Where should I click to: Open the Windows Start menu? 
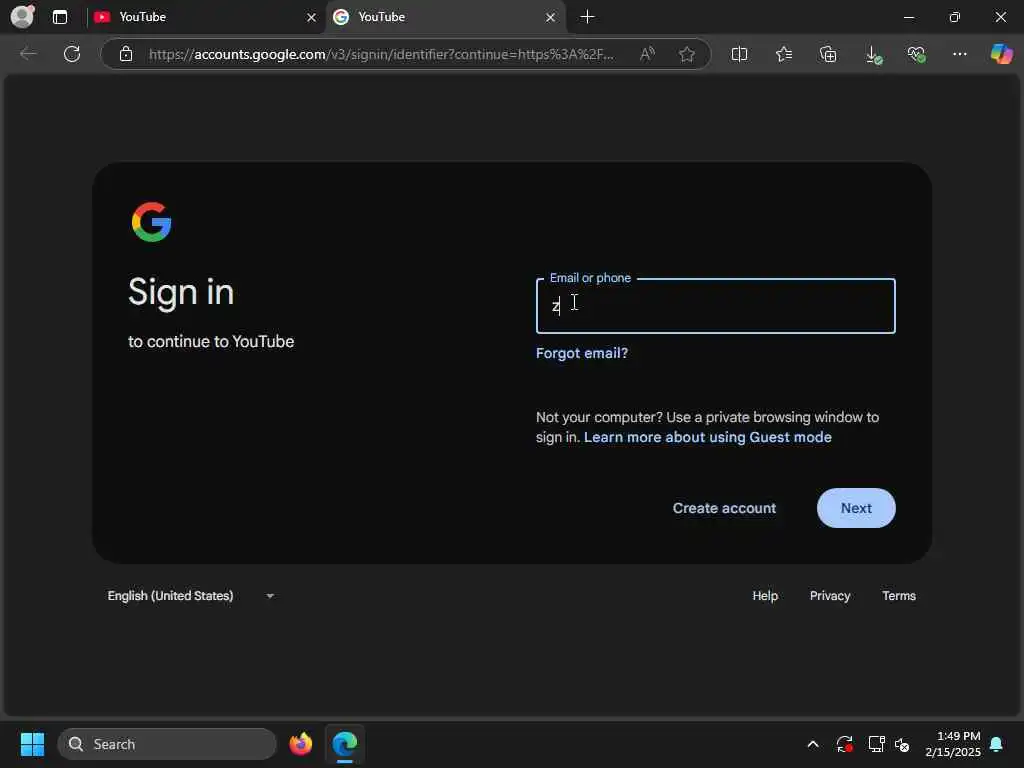pyautogui.click(x=32, y=744)
